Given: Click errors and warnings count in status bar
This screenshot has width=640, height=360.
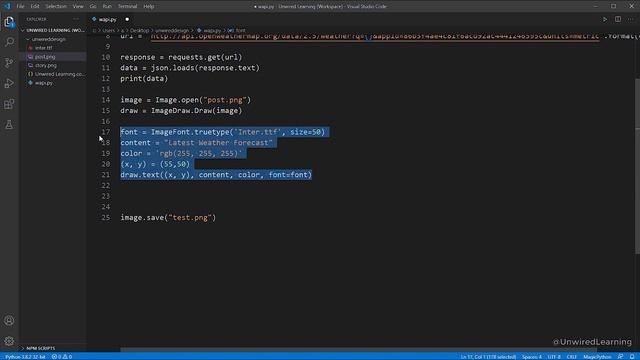Looking at the screenshot, I should tap(62, 357).
